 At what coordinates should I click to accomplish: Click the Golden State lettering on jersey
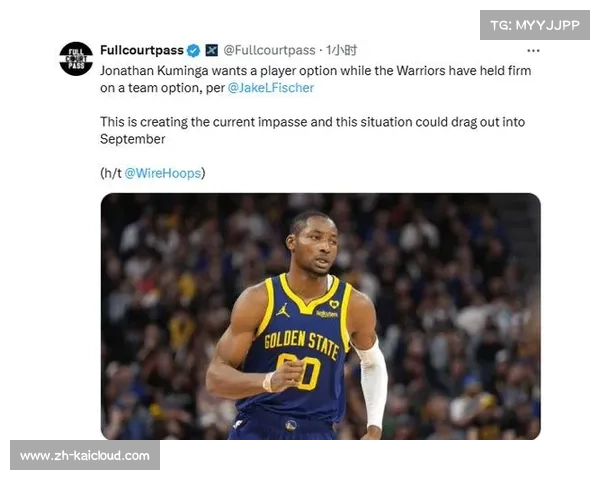click(302, 343)
